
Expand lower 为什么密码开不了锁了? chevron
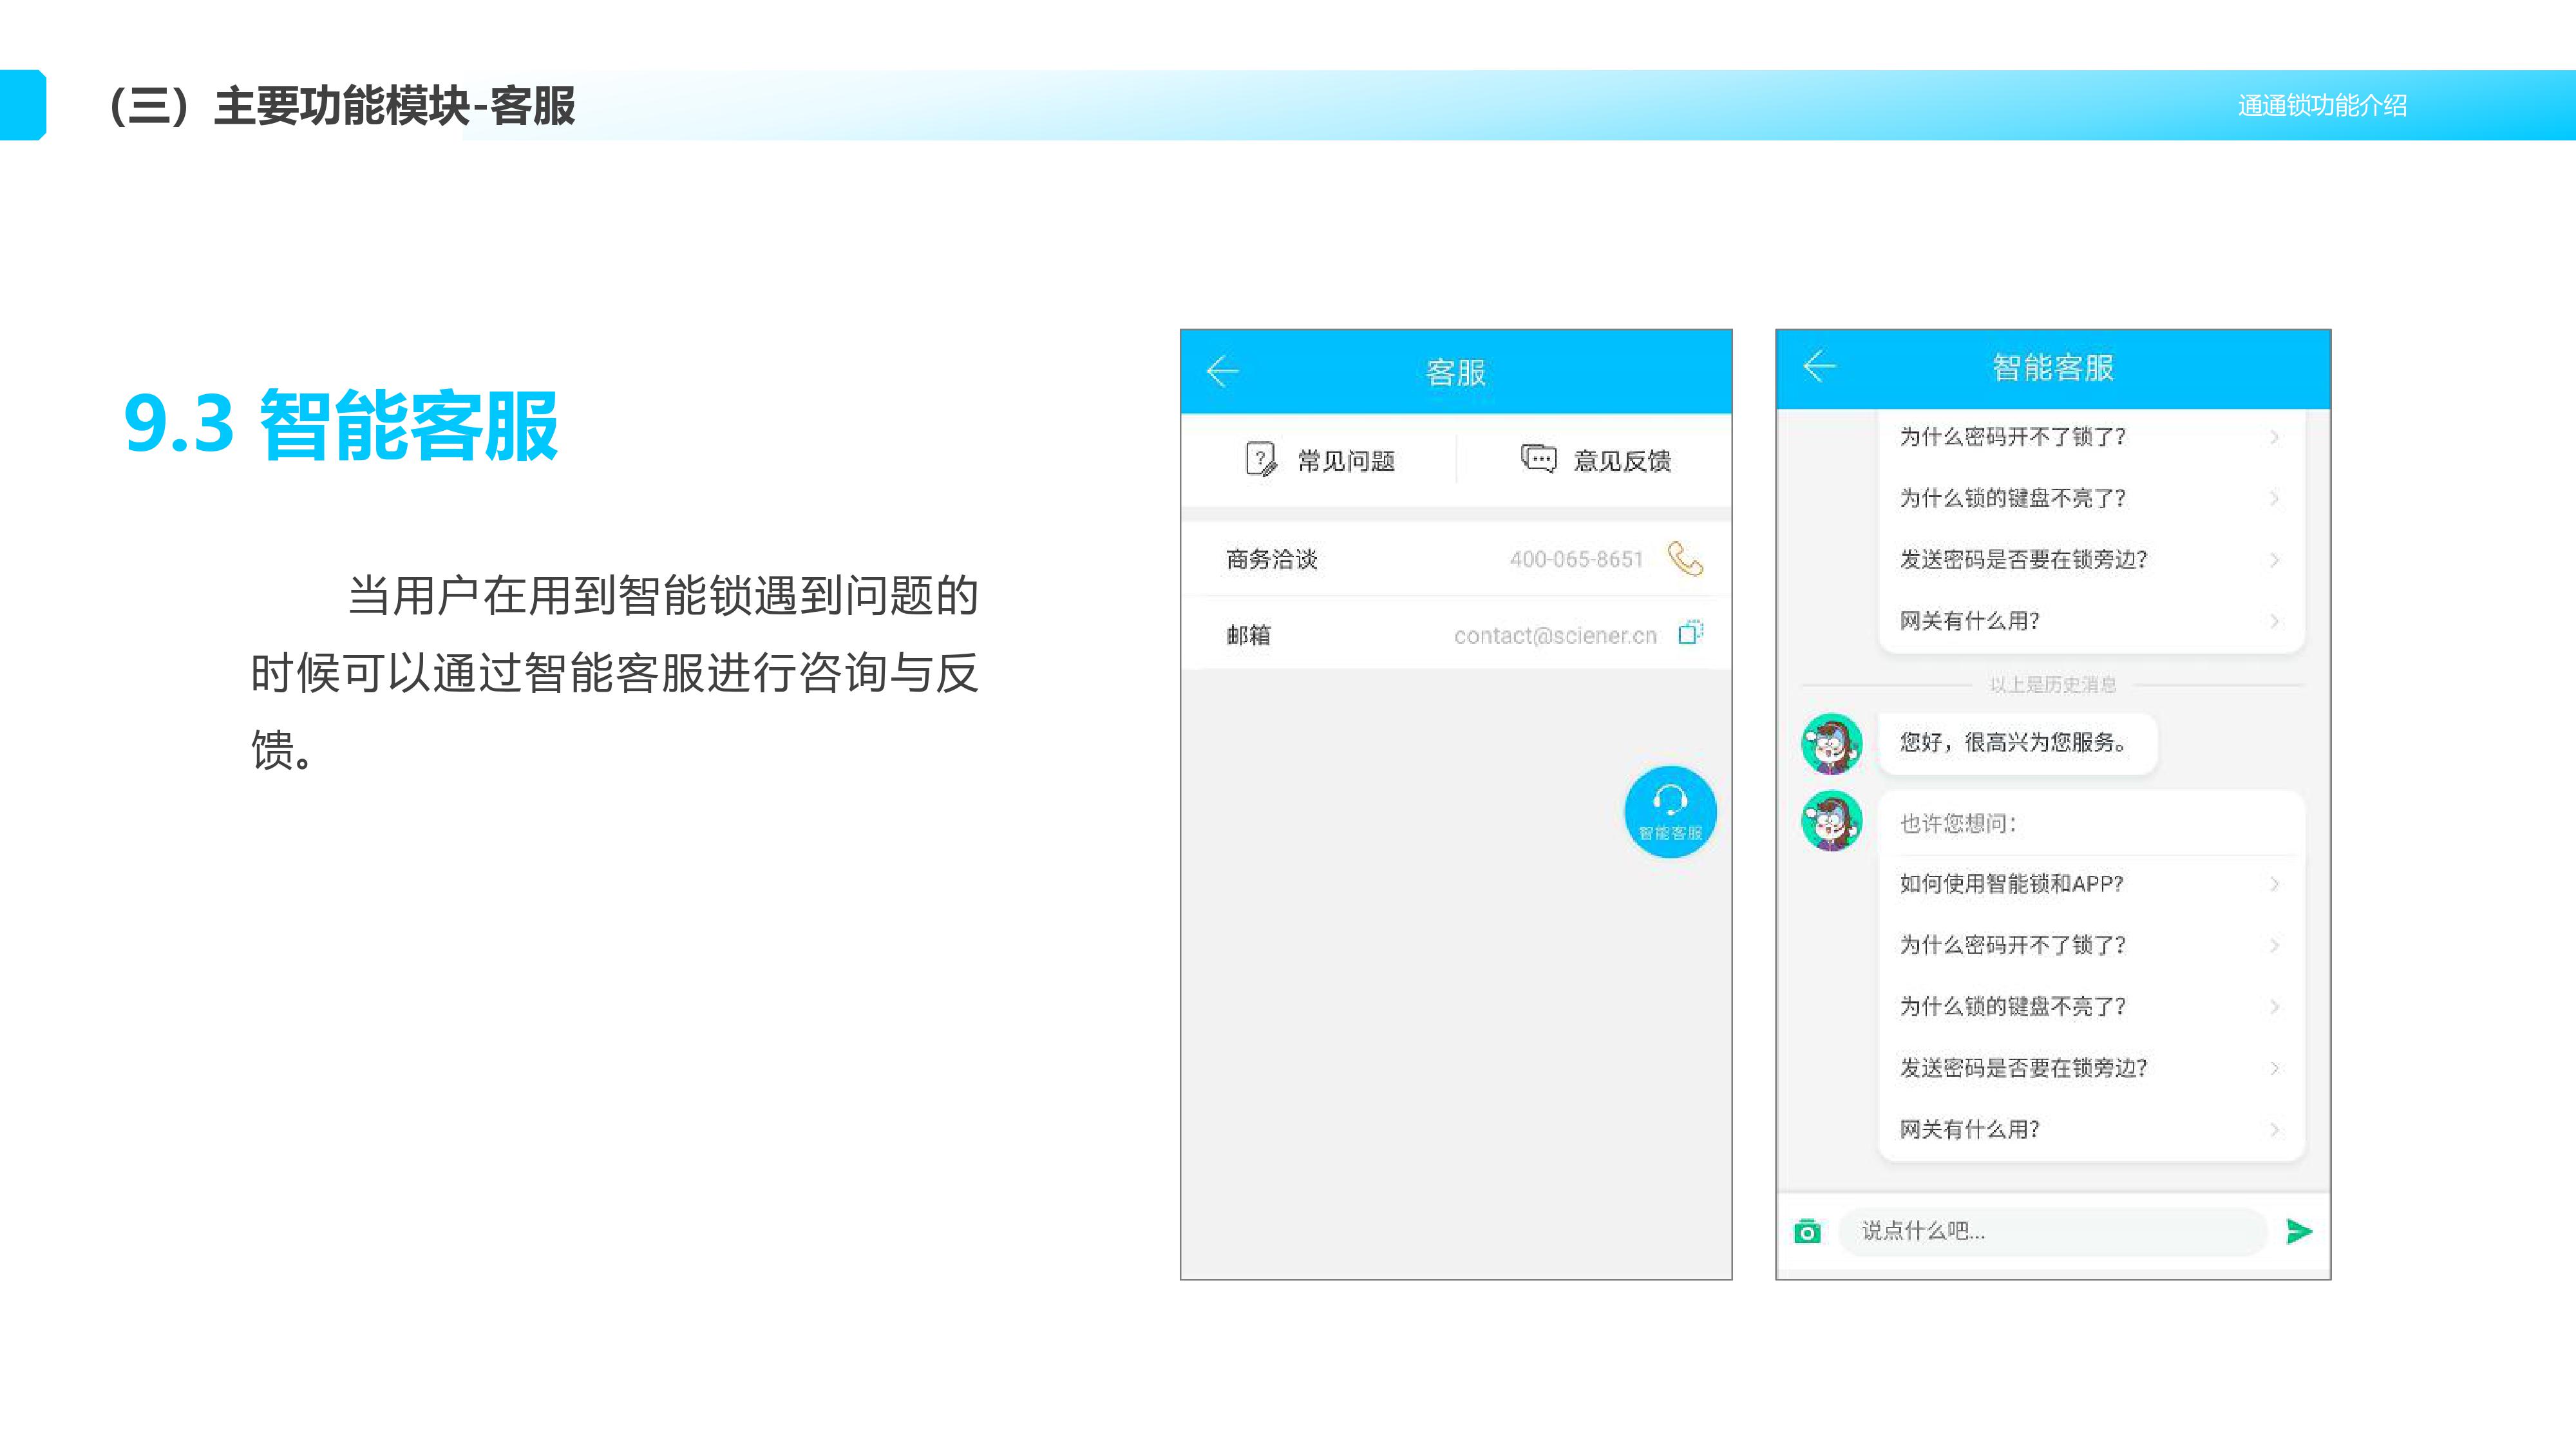point(2274,945)
